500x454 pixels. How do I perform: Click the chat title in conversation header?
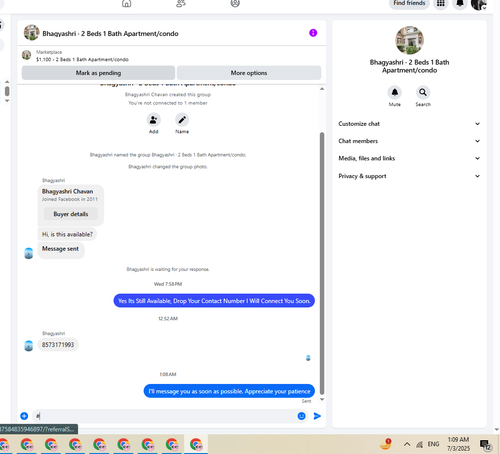pyautogui.click(x=110, y=34)
